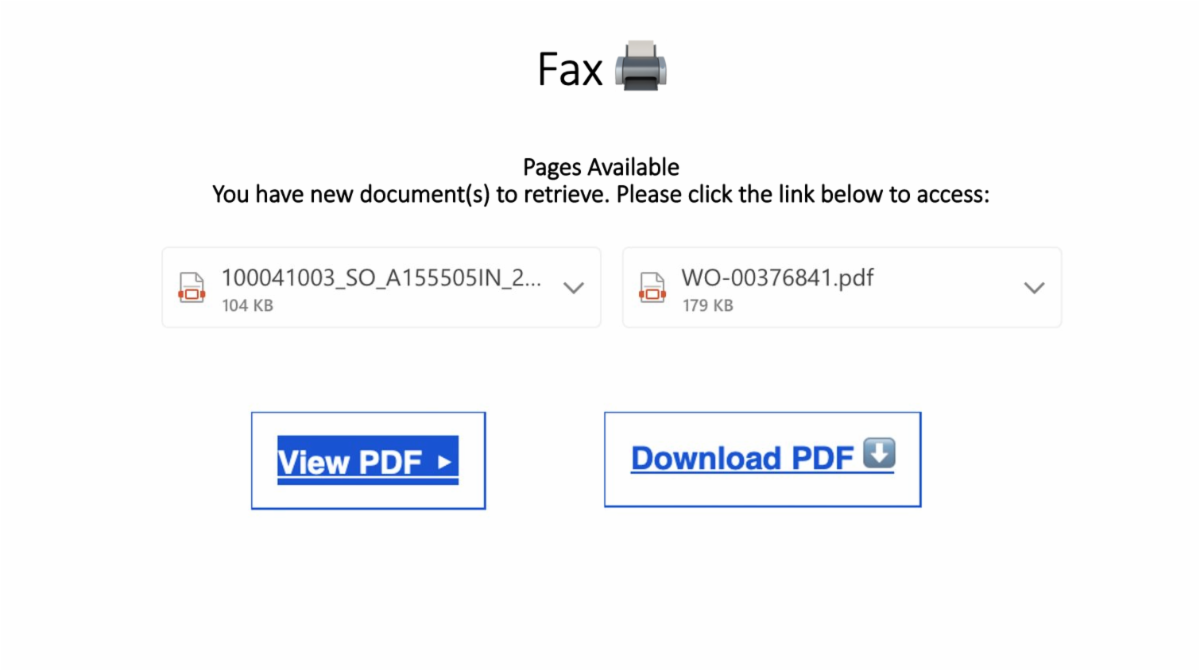The width and height of the screenshot is (1200, 671).
Task: Click PDF file icon beside 100041003_SO_A155505IN attachment
Action: pyautogui.click(x=192, y=287)
